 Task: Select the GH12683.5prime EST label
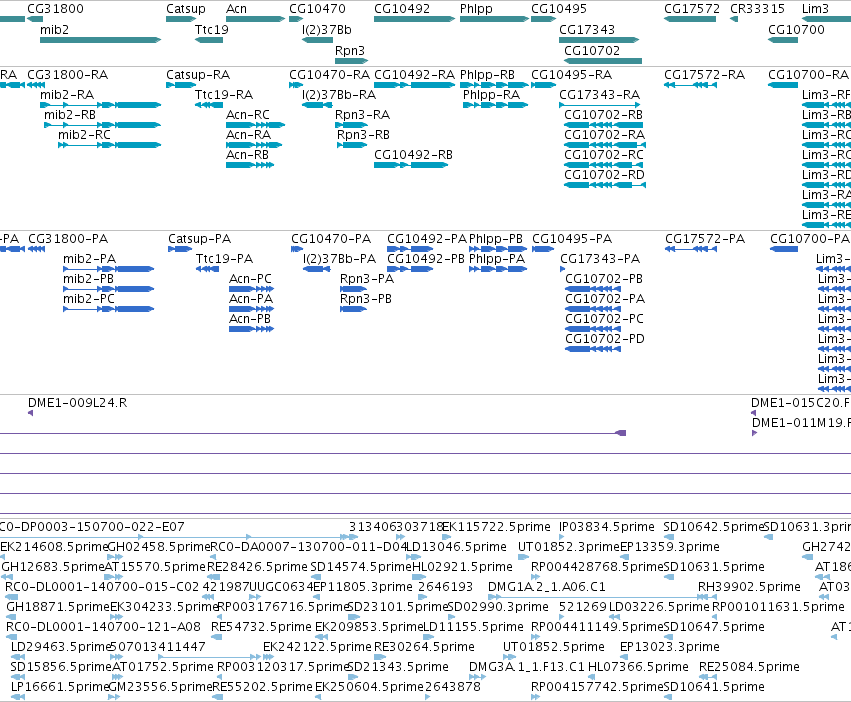(53, 567)
